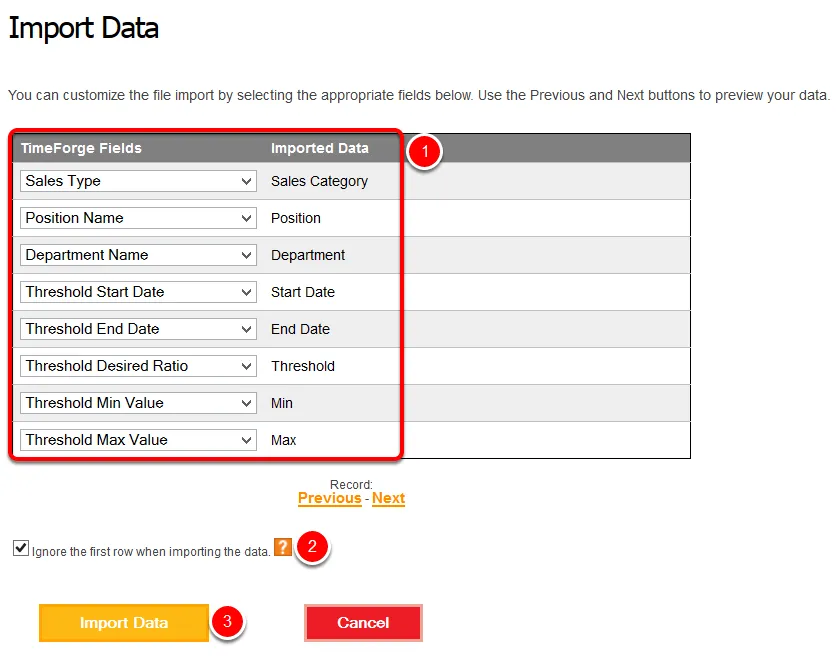Expand the Department Name dropdown
The height and width of the screenshot is (656, 840).
[x=138, y=255]
